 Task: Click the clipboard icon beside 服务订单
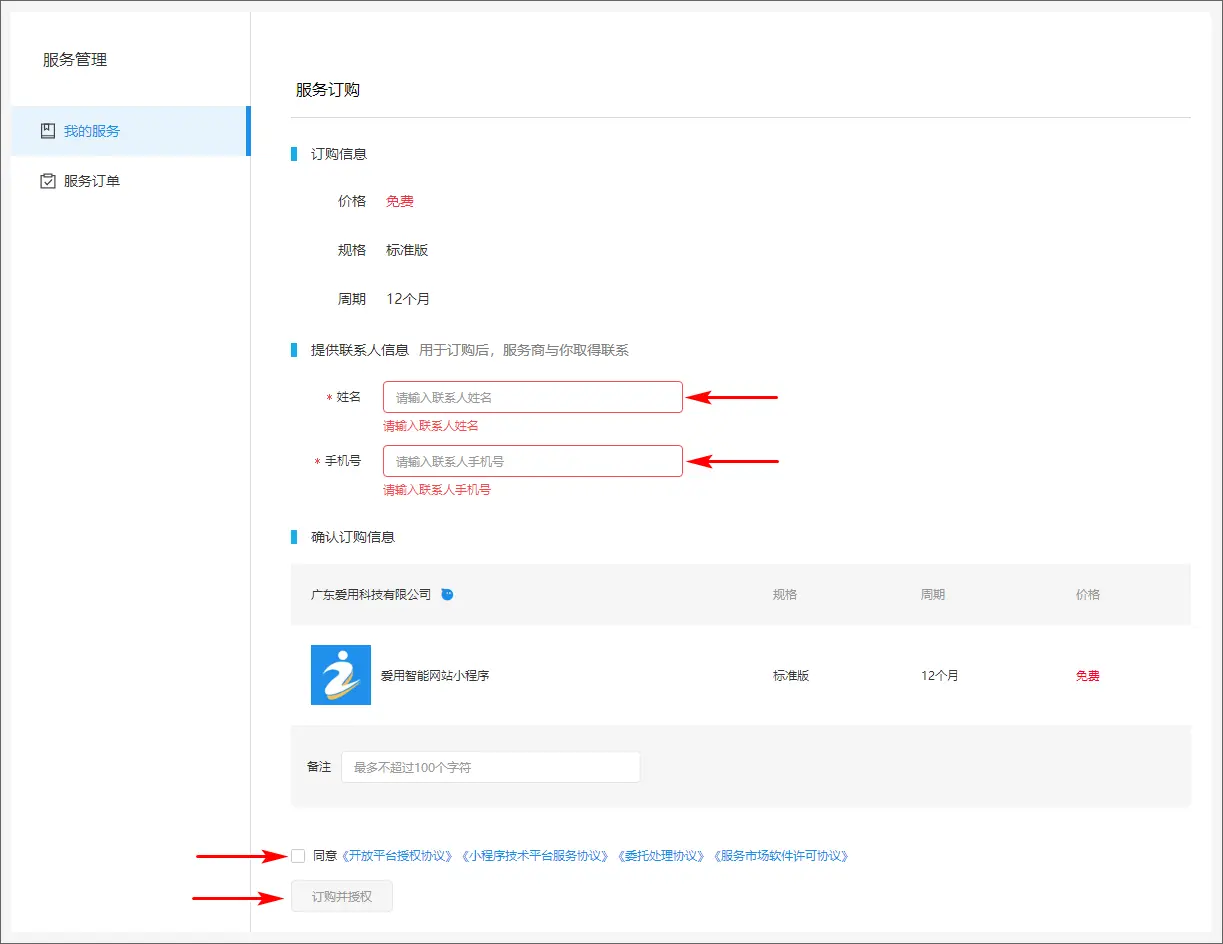coord(47,181)
